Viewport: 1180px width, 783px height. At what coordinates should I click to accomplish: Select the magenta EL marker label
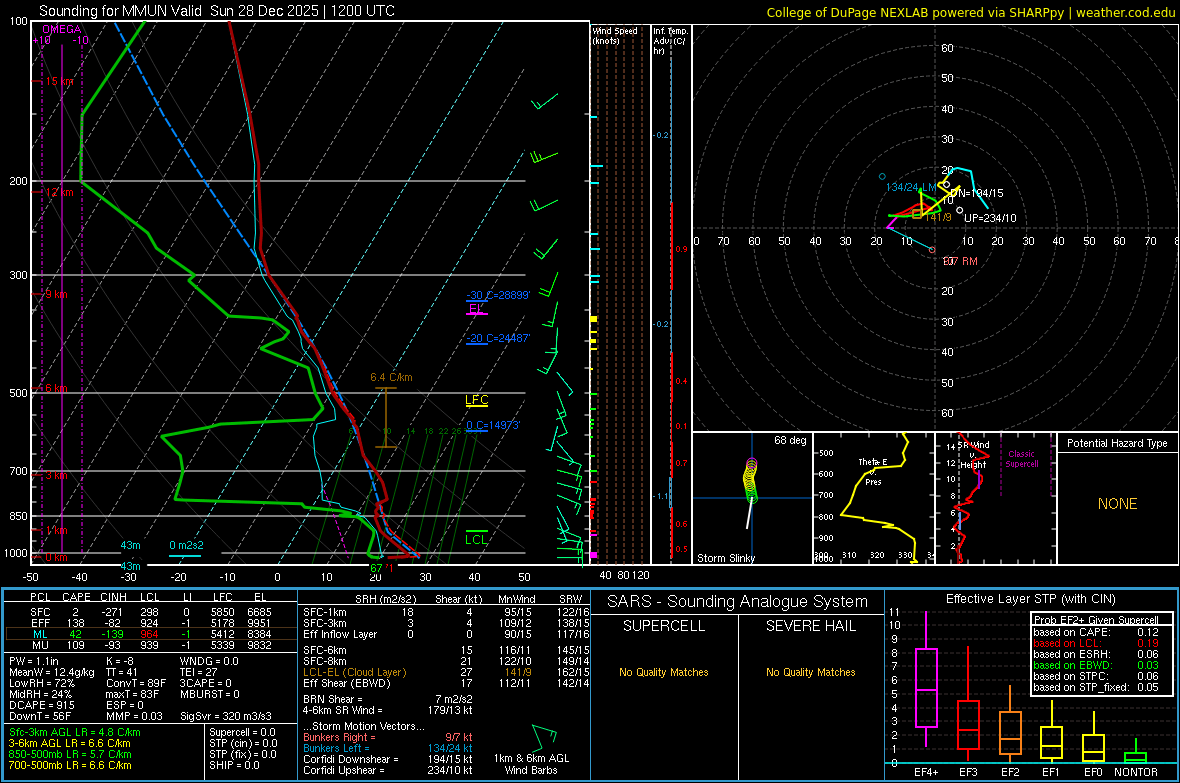coord(476,308)
